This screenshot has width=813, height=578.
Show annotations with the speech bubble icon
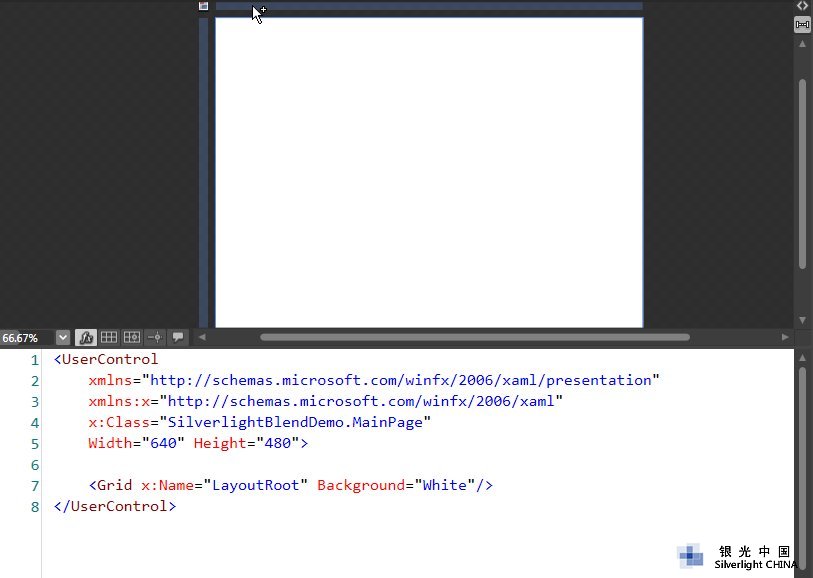click(x=178, y=337)
